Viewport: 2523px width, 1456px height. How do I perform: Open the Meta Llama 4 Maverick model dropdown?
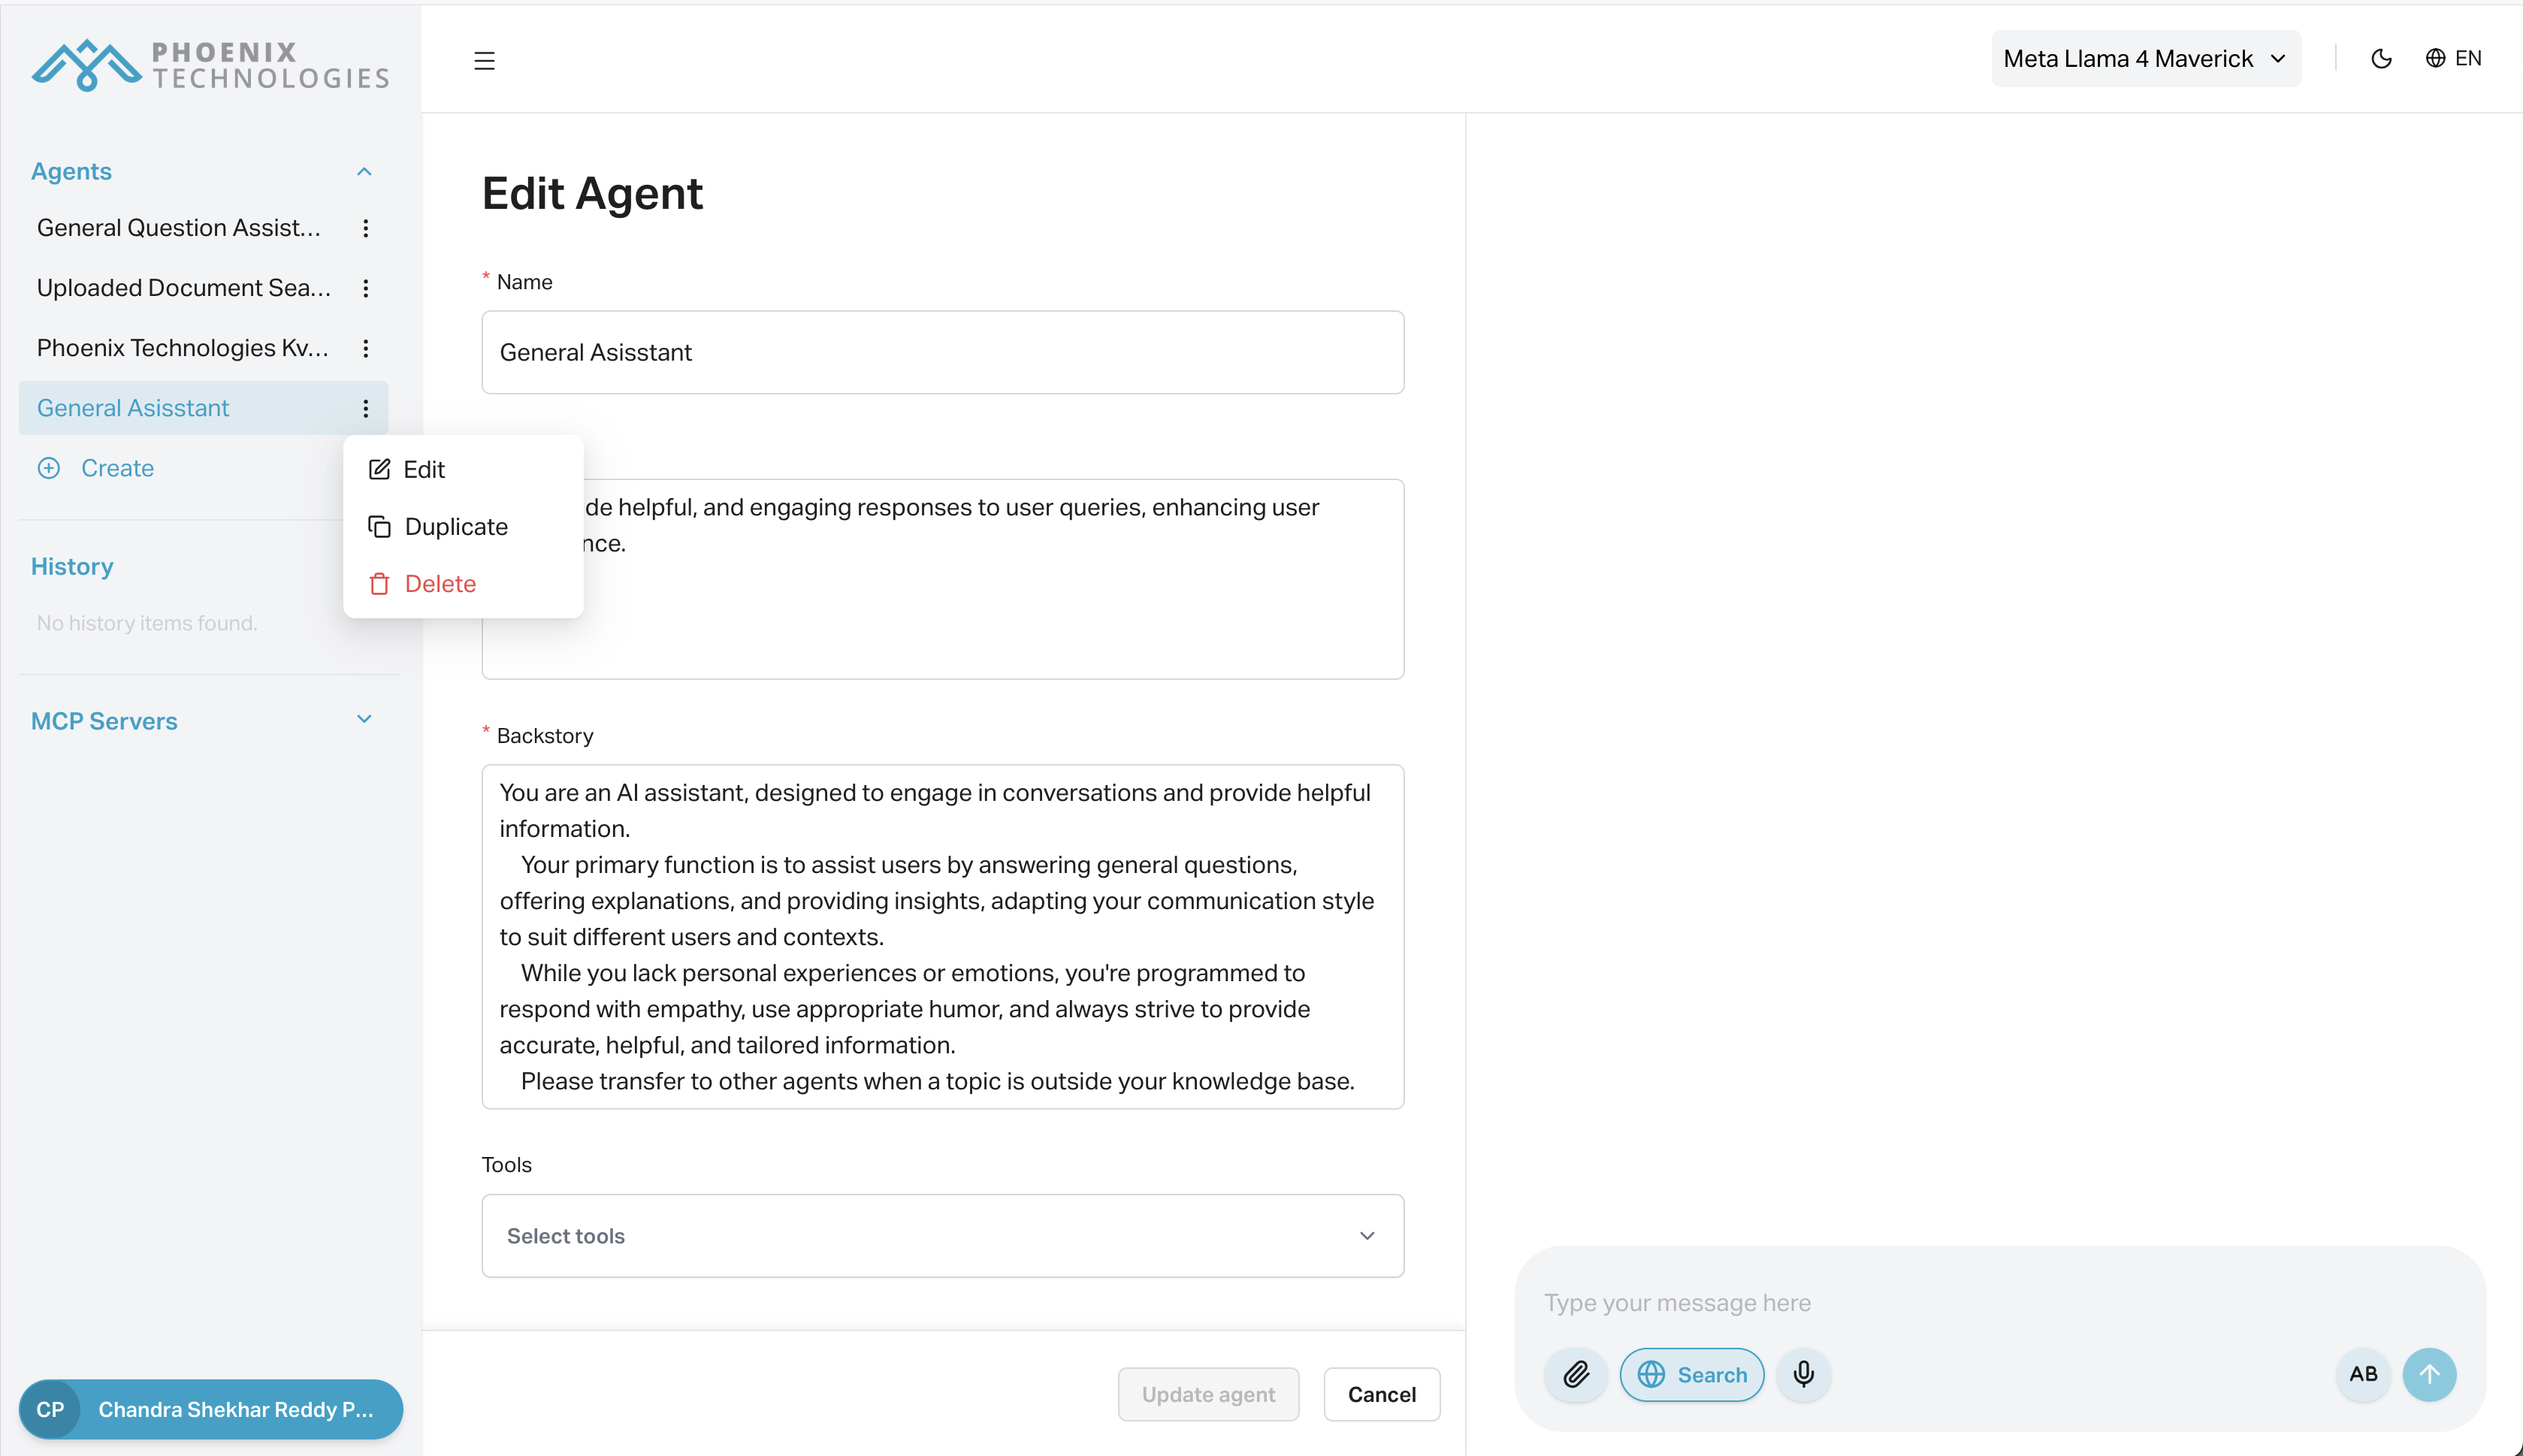pos(2145,58)
